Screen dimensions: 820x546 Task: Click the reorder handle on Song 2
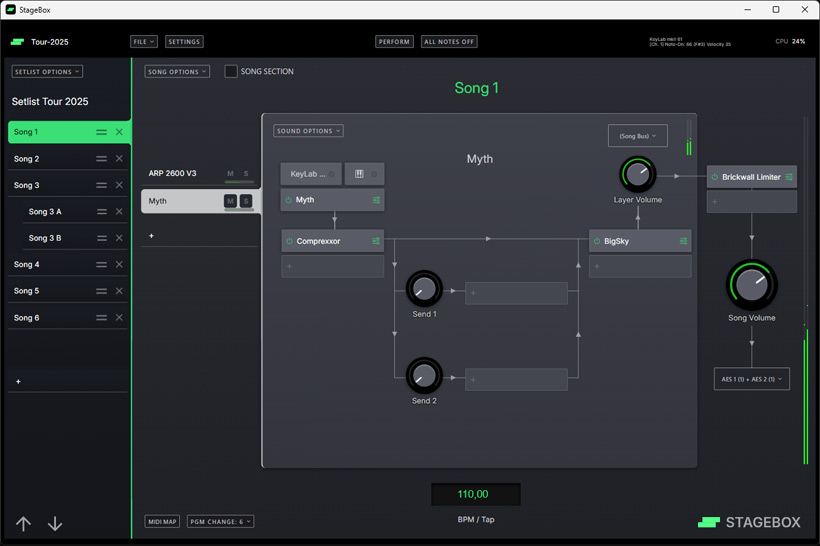point(101,158)
